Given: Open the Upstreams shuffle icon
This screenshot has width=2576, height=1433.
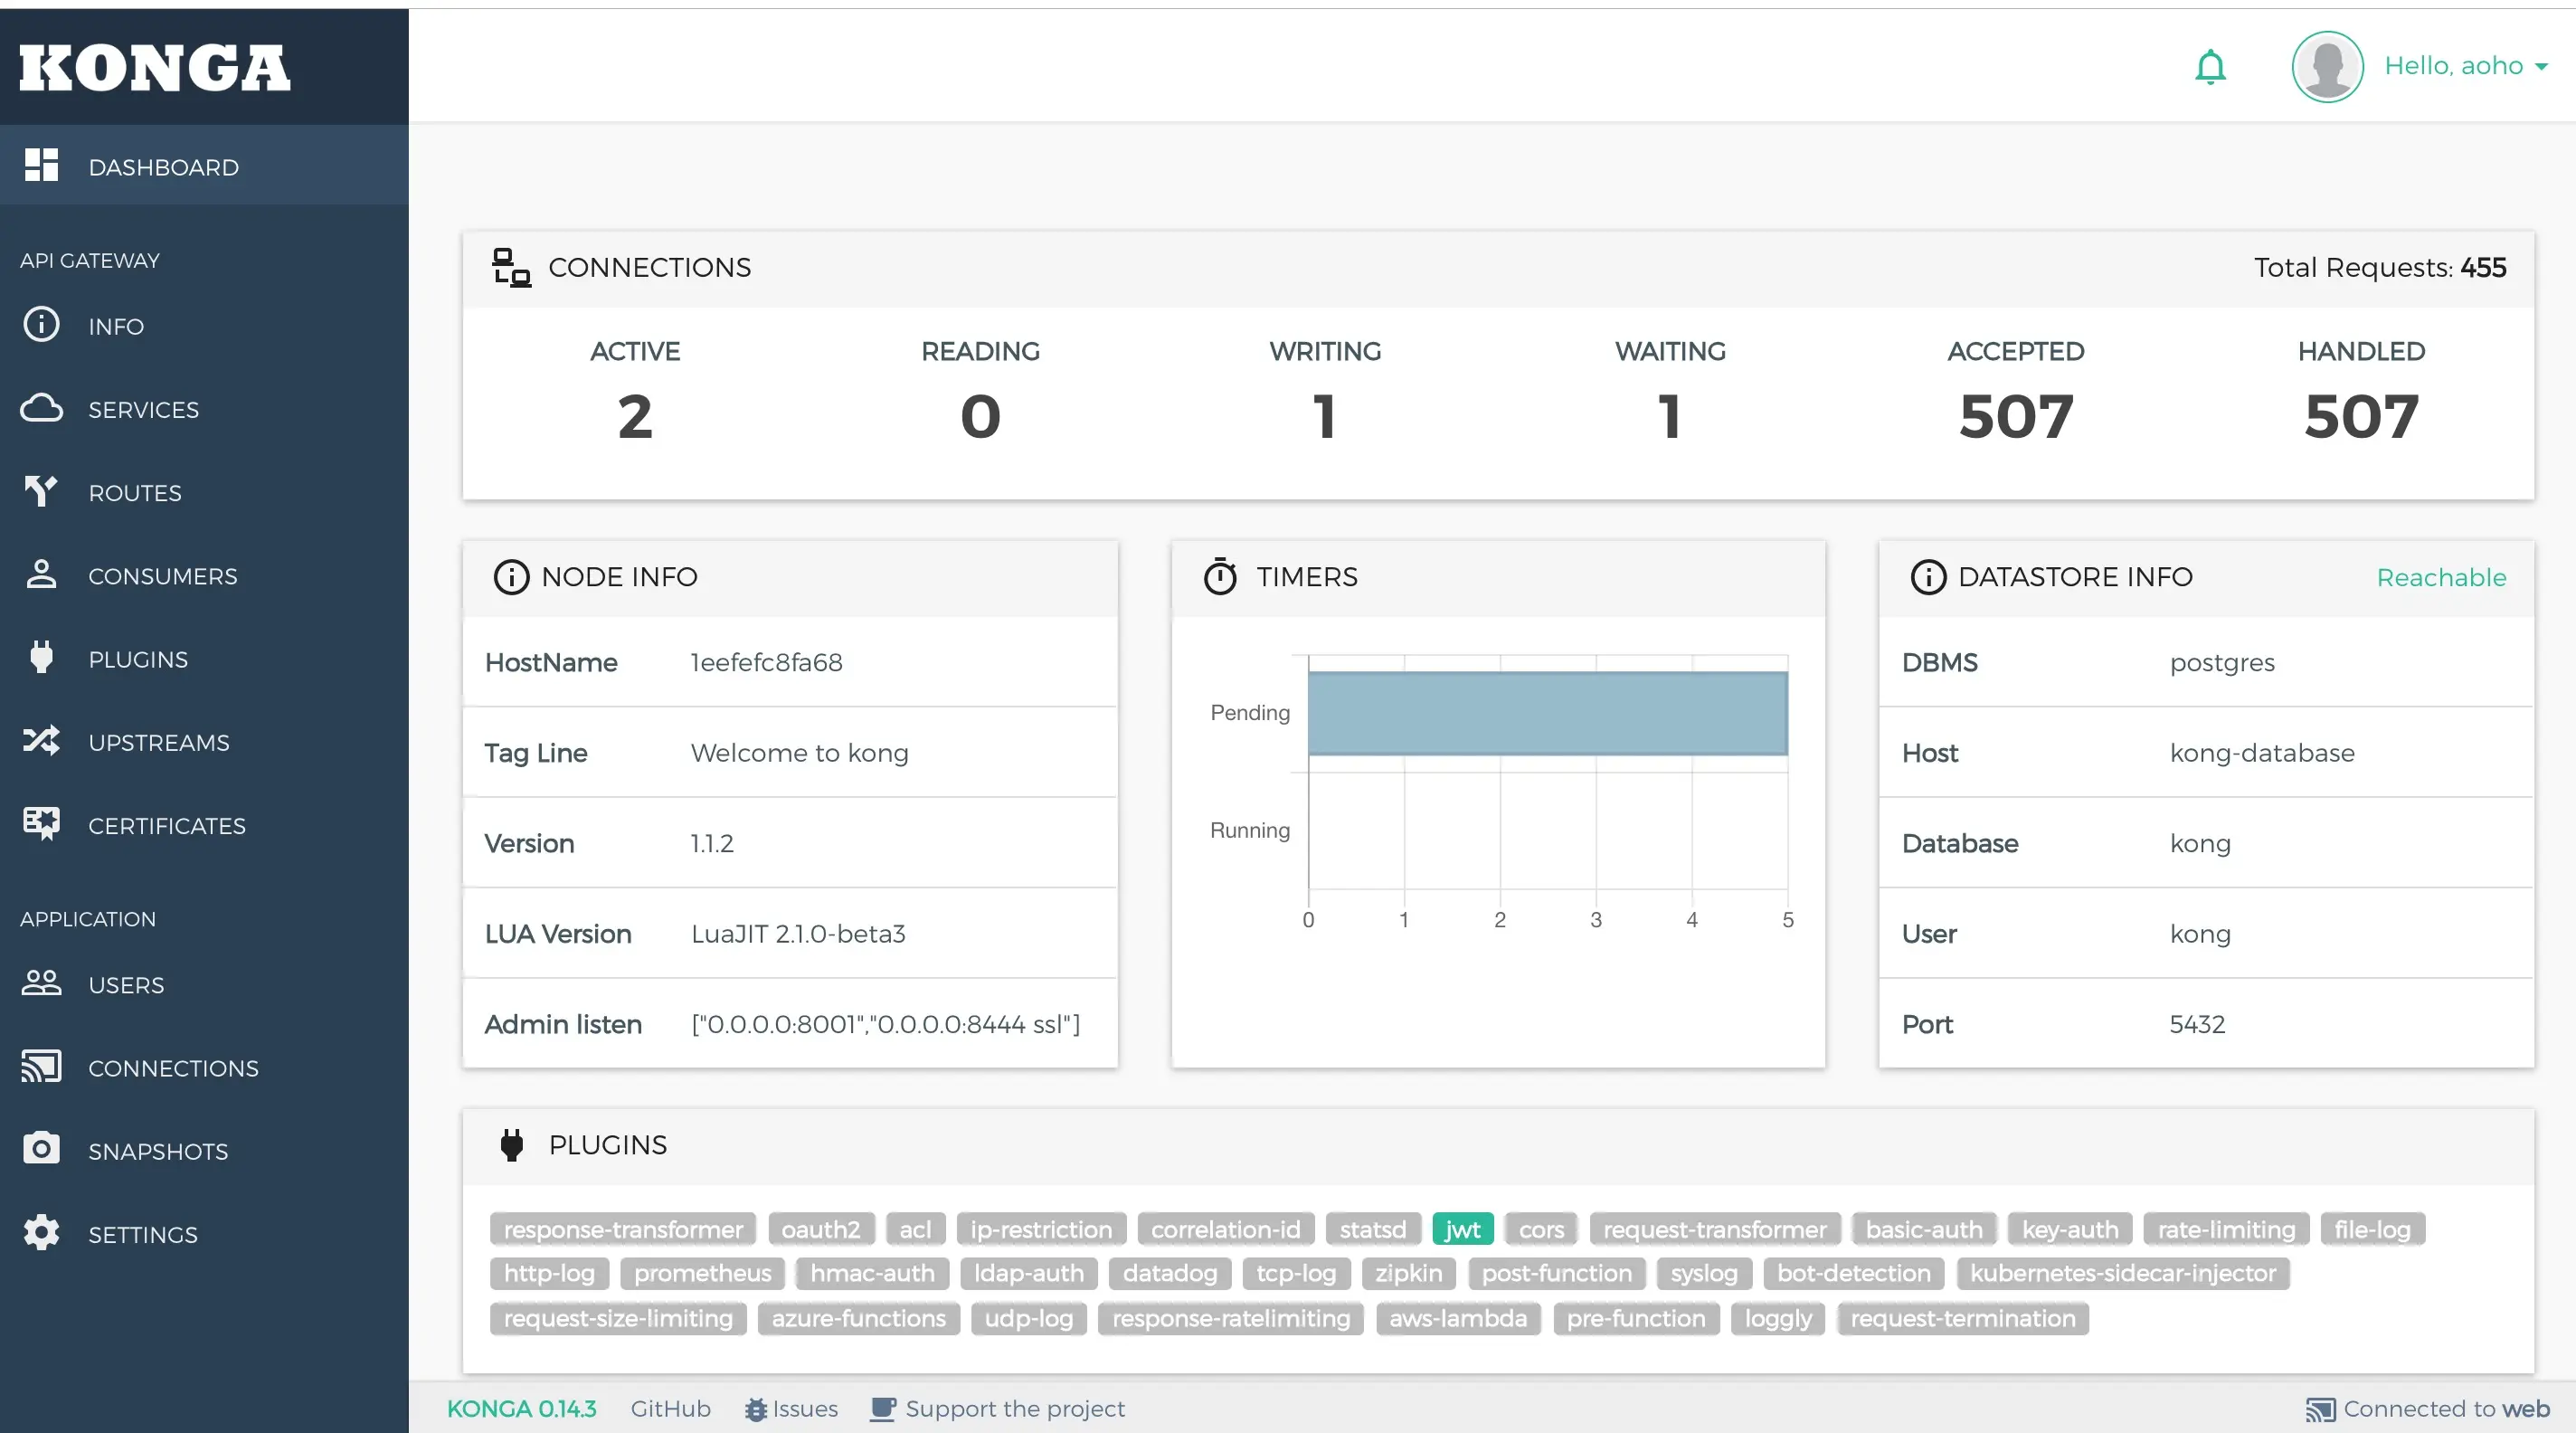Looking at the screenshot, I should click(x=41, y=741).
